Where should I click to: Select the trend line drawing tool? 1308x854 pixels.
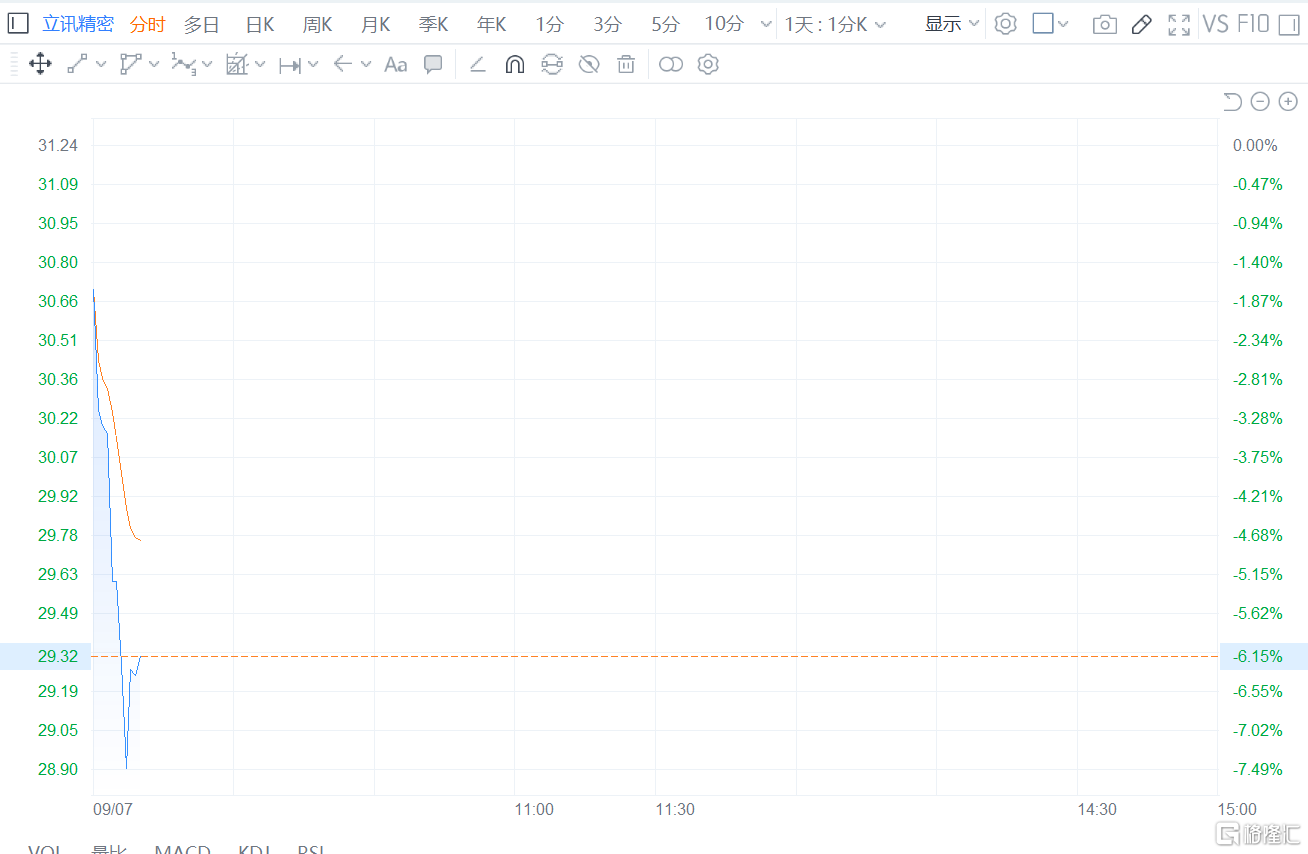click(77, 65)
